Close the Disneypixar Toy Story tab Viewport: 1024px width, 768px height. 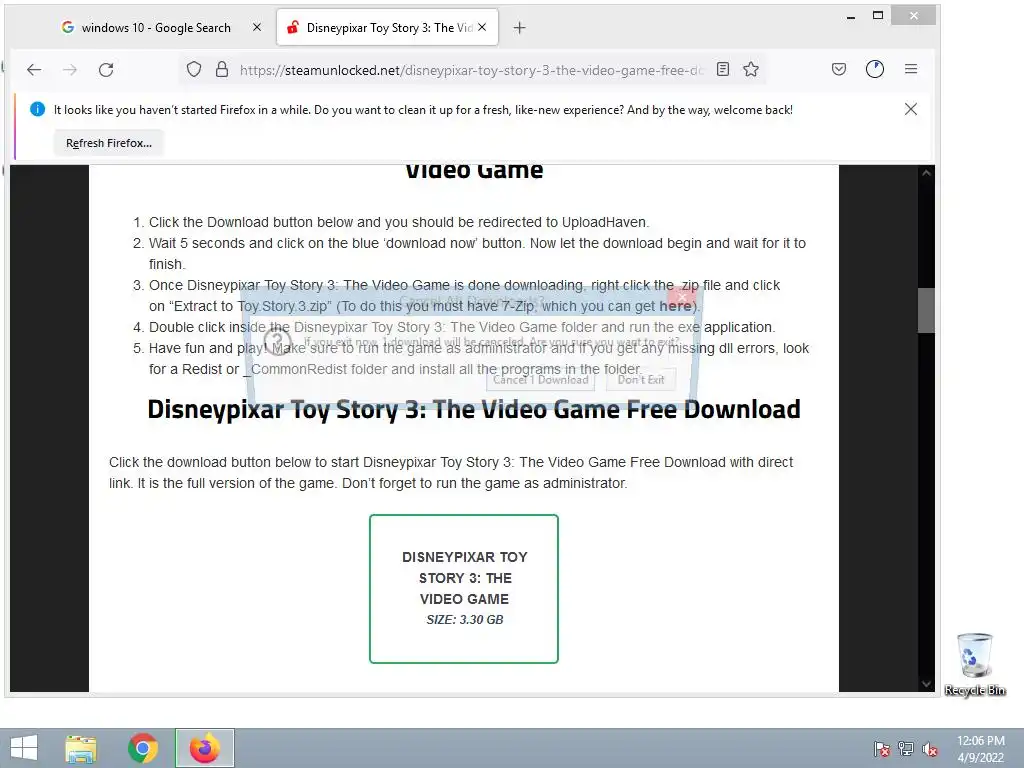482,27
